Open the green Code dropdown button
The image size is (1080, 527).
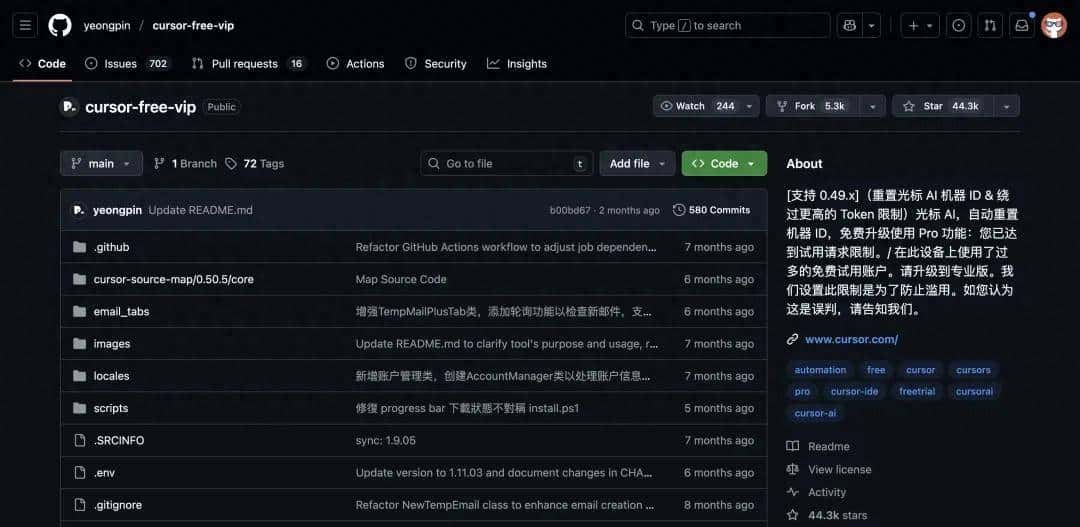pos(724,163)
